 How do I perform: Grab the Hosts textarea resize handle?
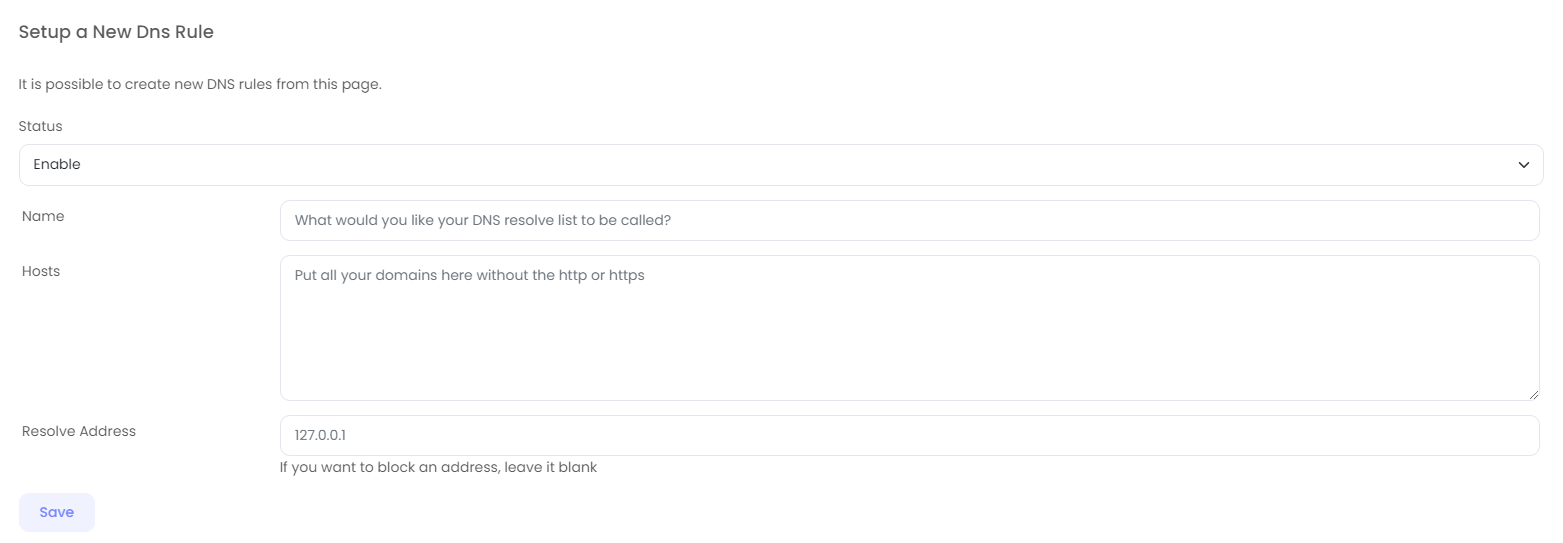[1533, 395]
